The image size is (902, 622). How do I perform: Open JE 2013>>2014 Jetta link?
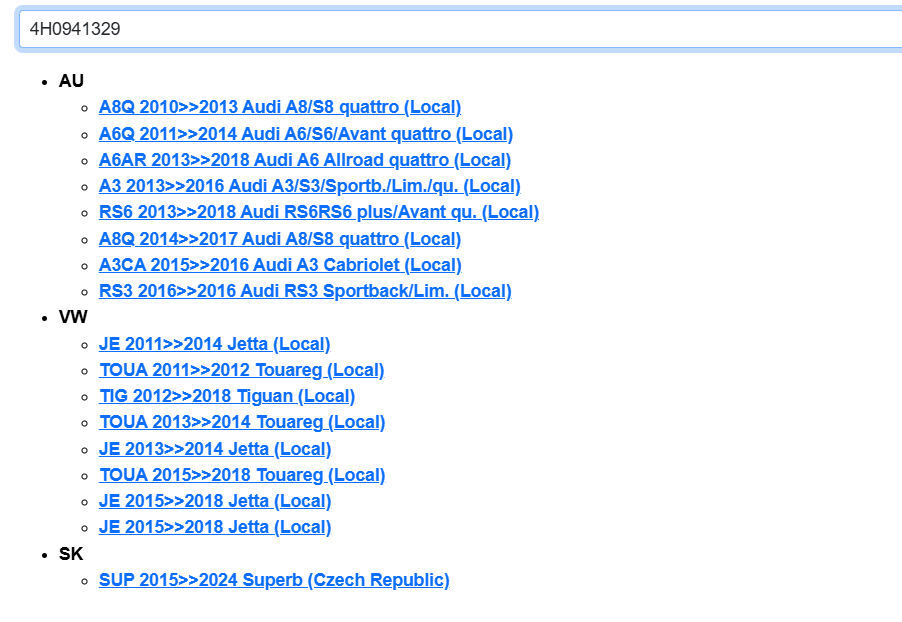[x=215, y=449]
